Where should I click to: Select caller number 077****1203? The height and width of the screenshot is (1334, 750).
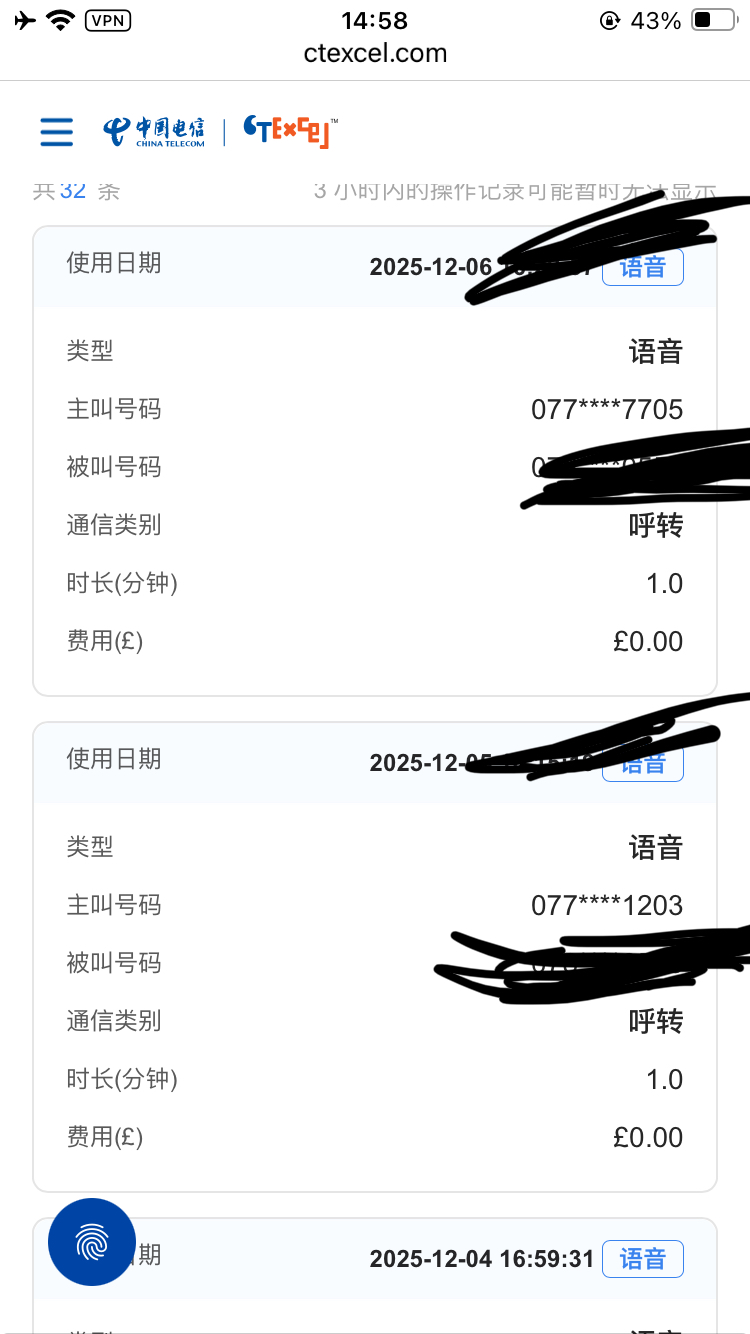[607, 905]
